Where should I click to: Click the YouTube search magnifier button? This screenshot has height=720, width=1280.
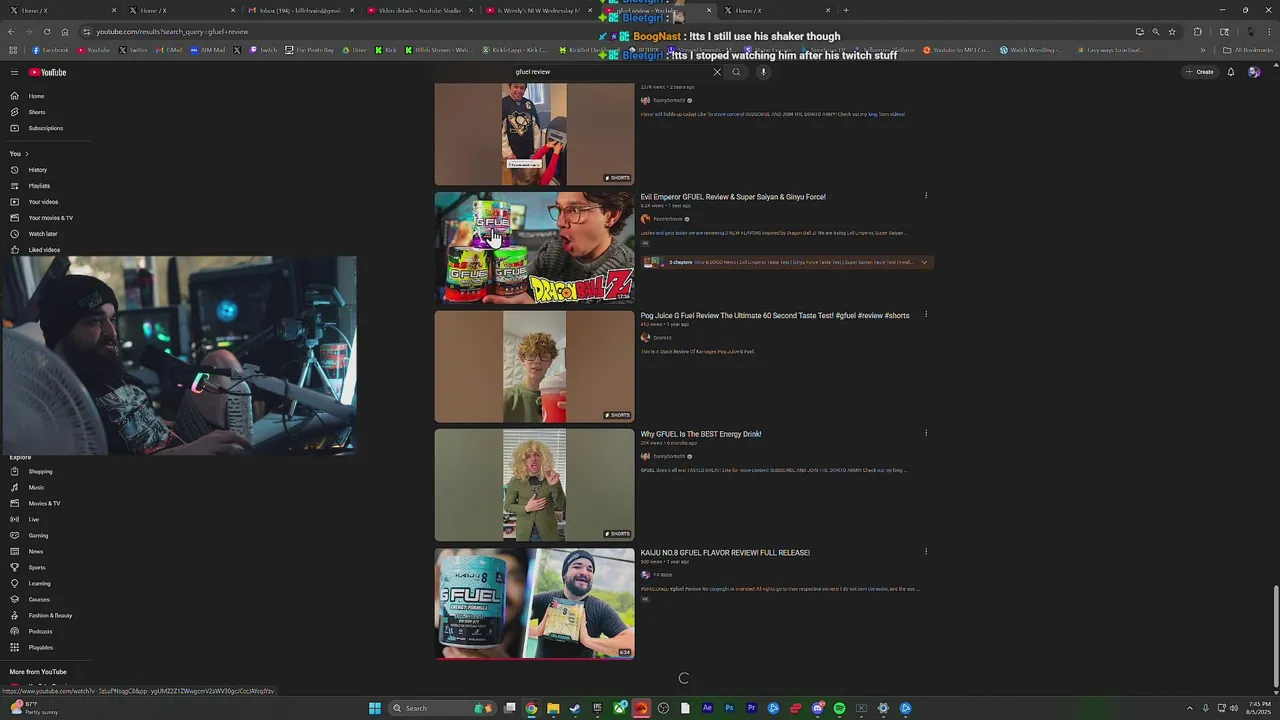(x=736, y=72)
